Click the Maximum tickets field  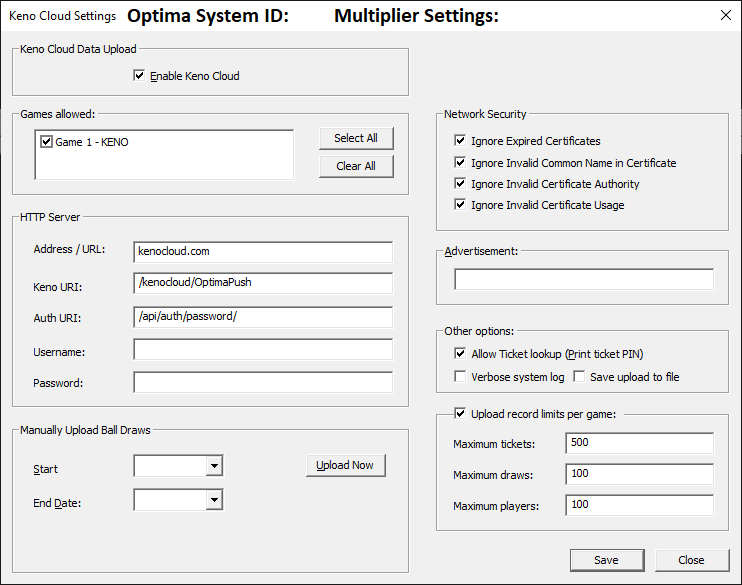pyautogui.click(x=638, y=443)
